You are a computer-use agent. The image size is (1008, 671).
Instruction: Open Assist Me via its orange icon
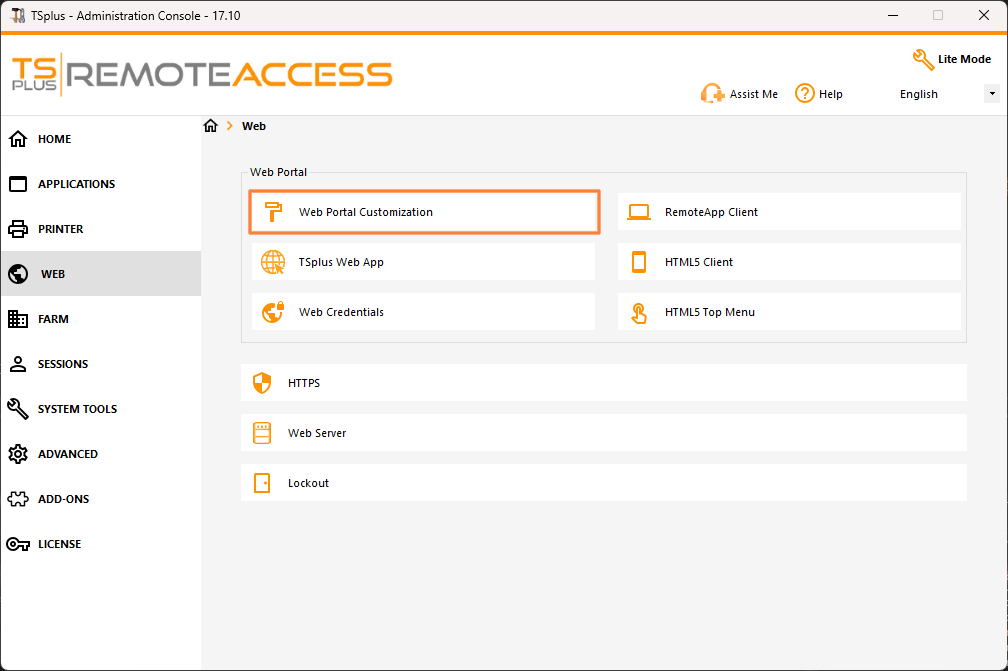713,93
